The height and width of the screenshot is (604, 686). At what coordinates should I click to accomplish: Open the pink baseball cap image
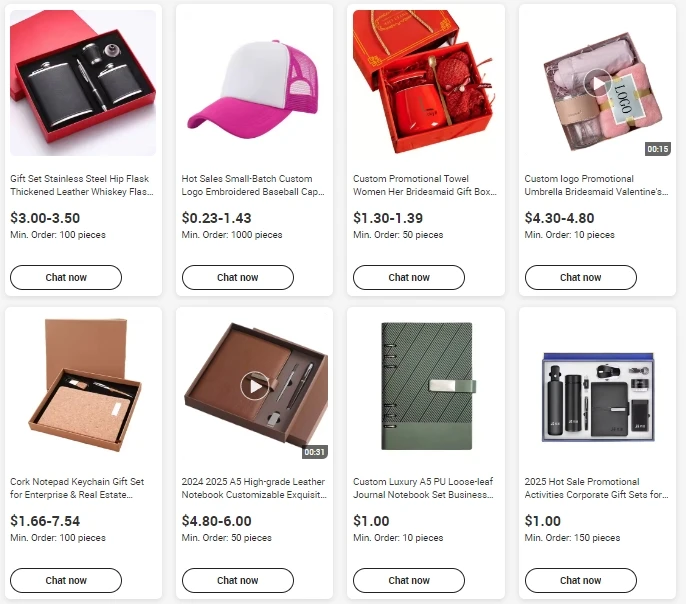(x=255, y=83)
